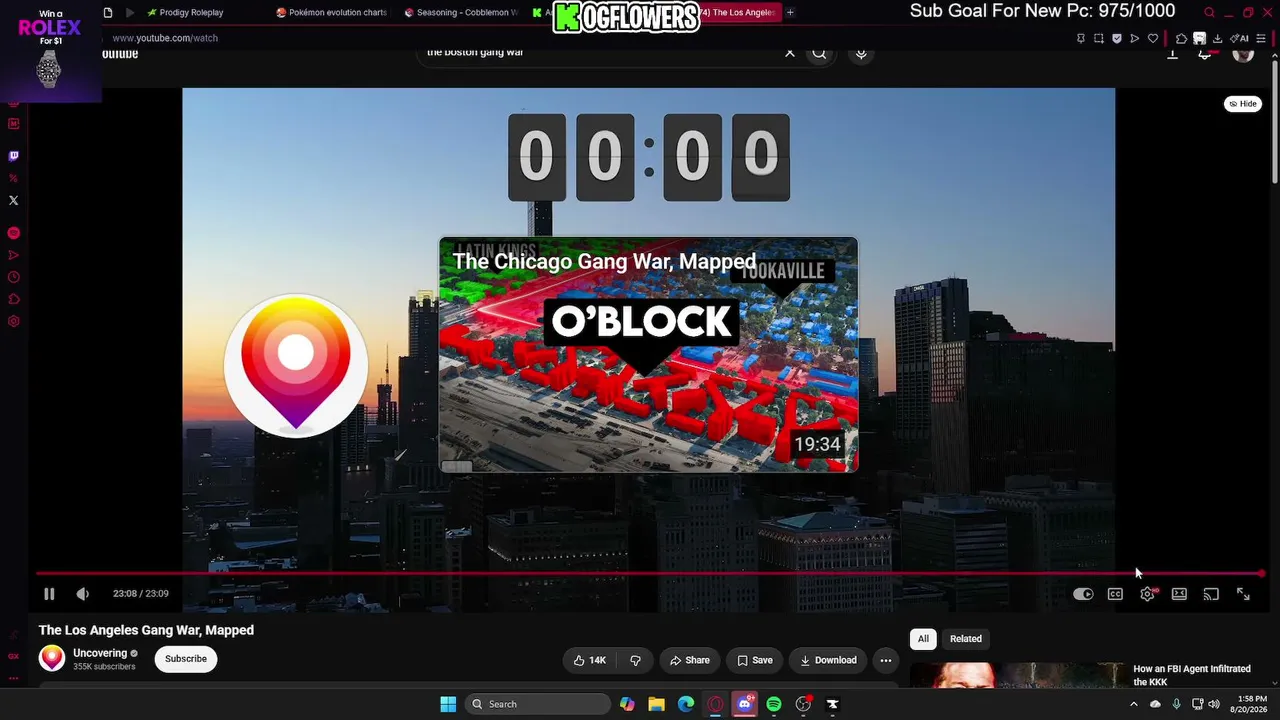This screenshot has width=1280, height=720.
Task: Share the video
Action: pyautogui.click(x=689, y=660)
